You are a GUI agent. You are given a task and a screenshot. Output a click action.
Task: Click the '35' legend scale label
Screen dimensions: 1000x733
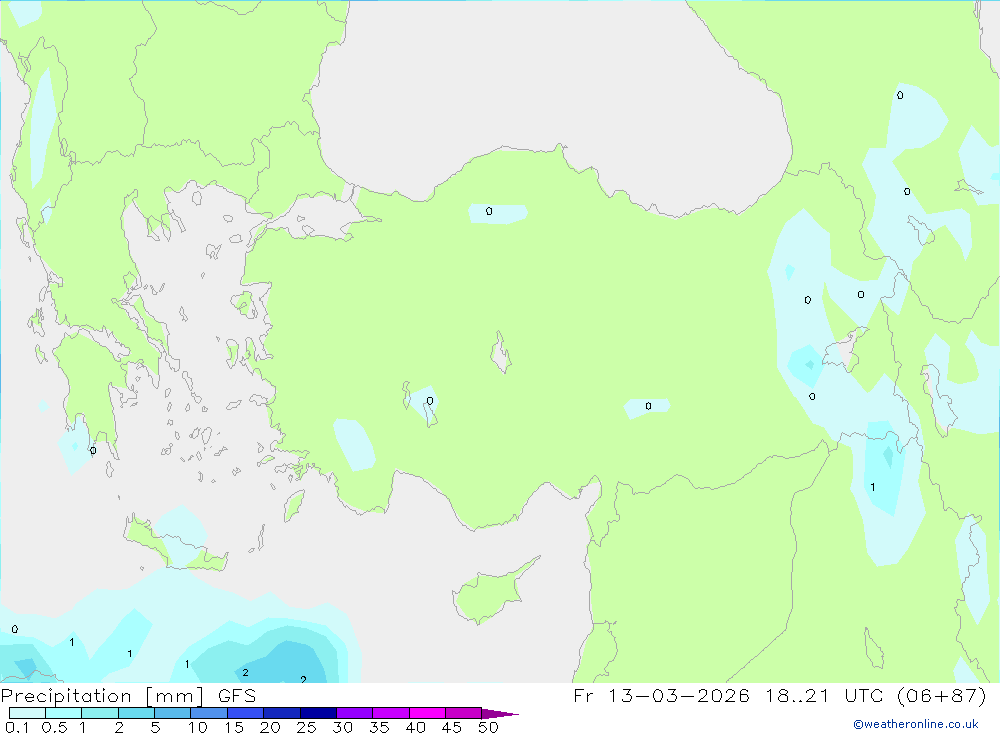379,727
